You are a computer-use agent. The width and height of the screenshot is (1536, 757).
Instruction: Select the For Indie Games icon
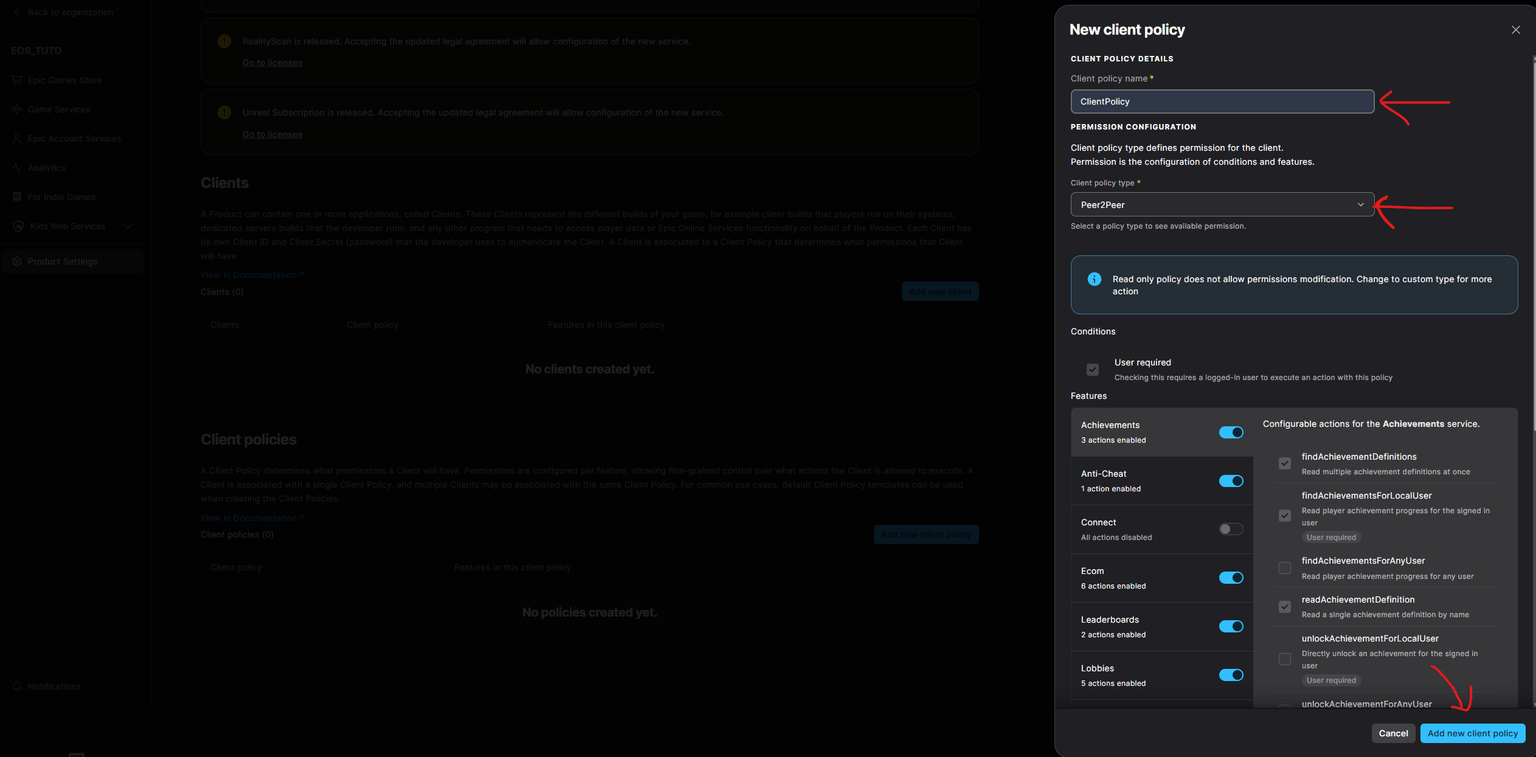coord(16,196)
